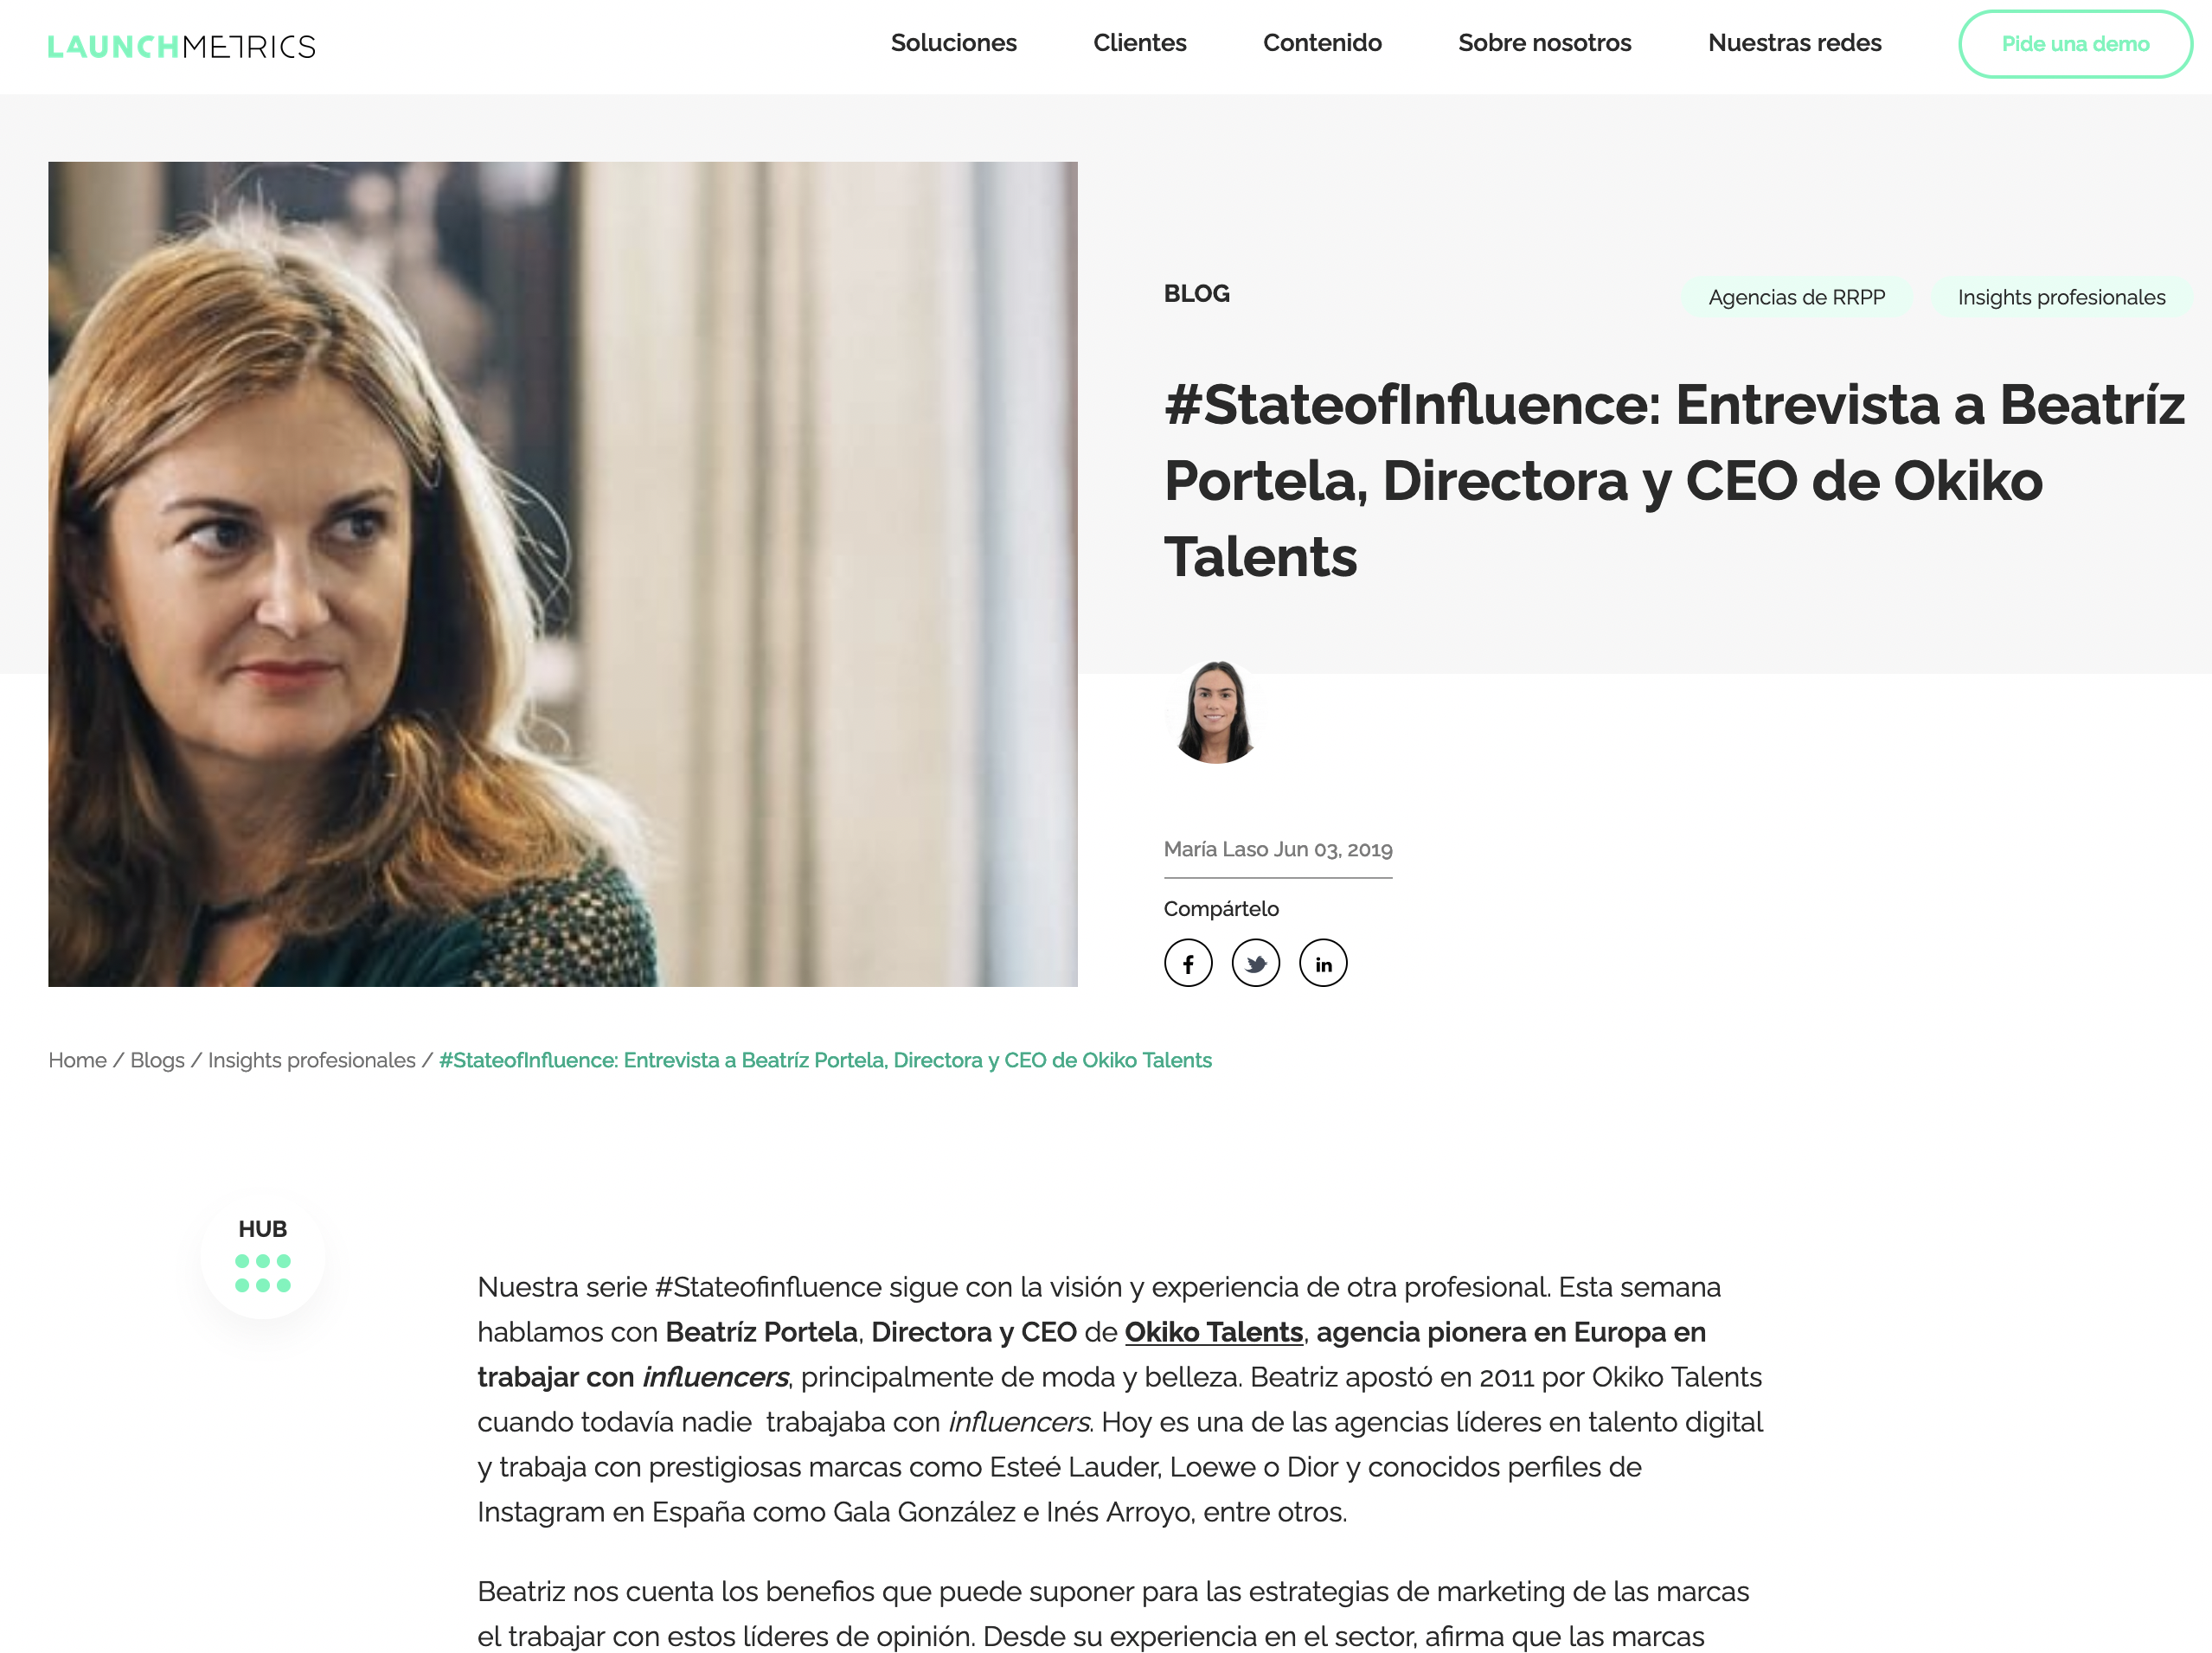
Task: Share the article on Facebook
Action: click(1188, 963)
